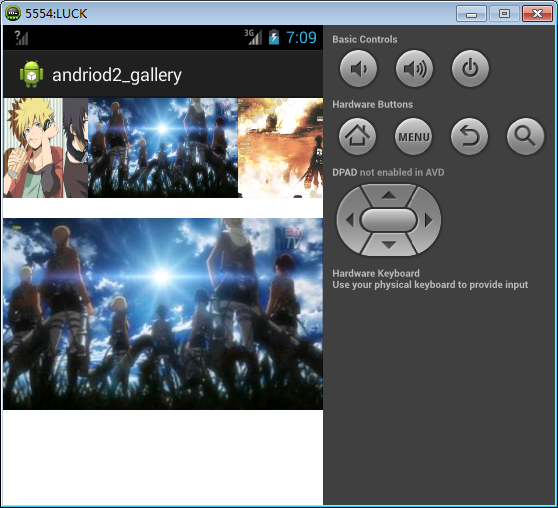Close the 5554:LUCK emulator window
Screen dimensions: 558x508
[x=537, y=14]
